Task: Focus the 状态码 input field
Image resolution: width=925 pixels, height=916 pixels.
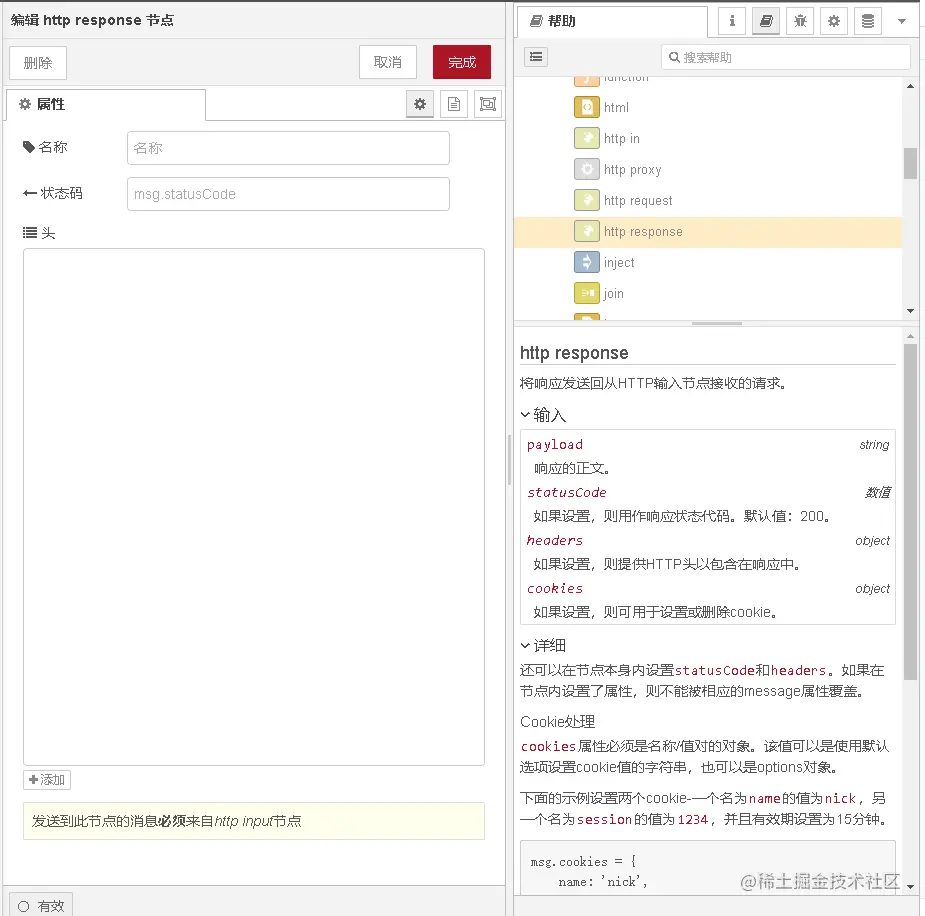Action: coord(288,194)
